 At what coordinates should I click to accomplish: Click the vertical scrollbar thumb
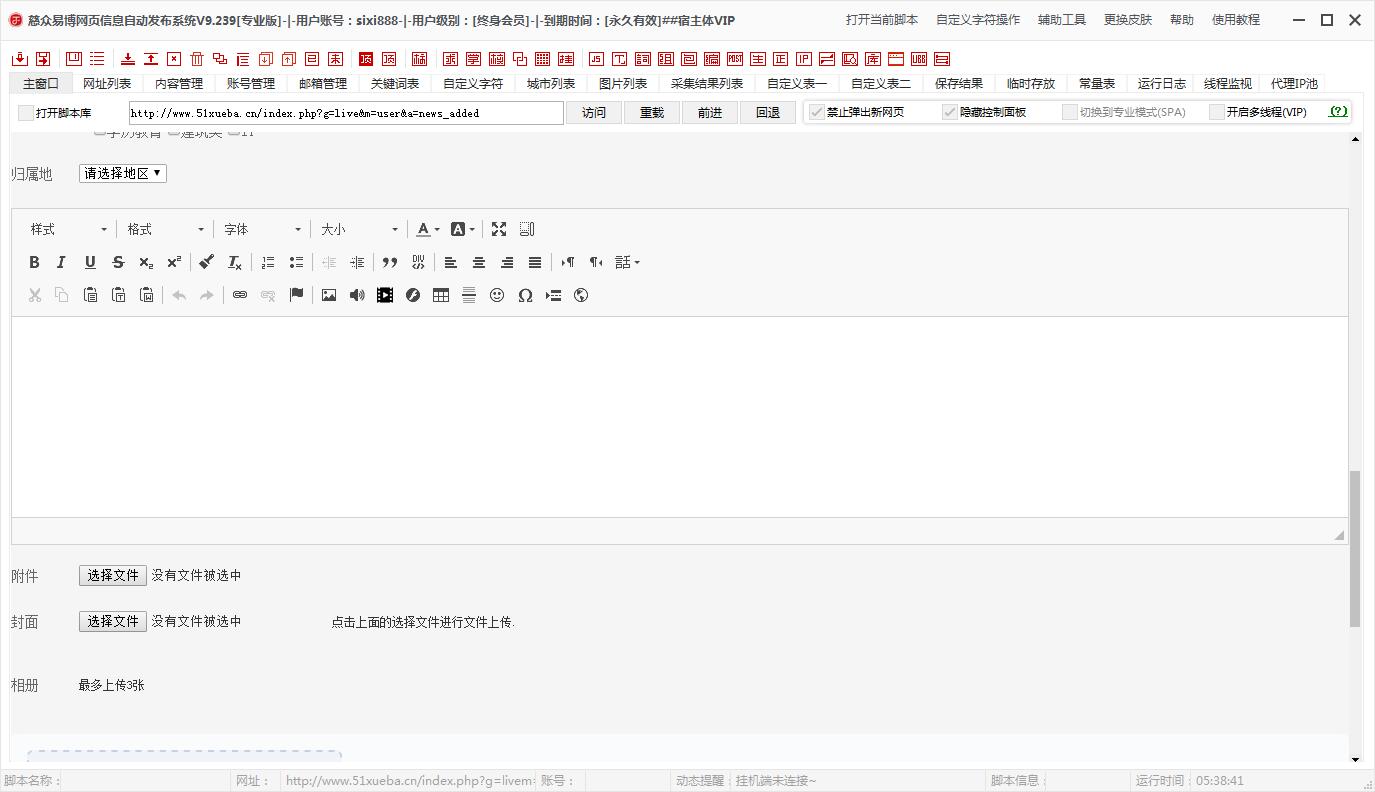[x=1355, y=548]
